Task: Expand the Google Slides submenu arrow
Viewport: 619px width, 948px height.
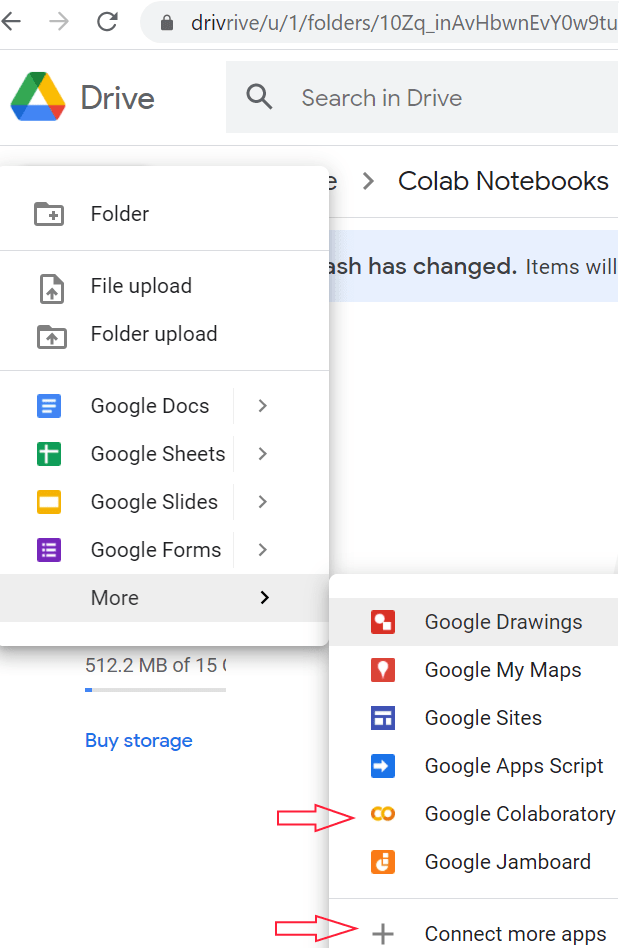Action: pyautogui.click(x=262, y=501)
